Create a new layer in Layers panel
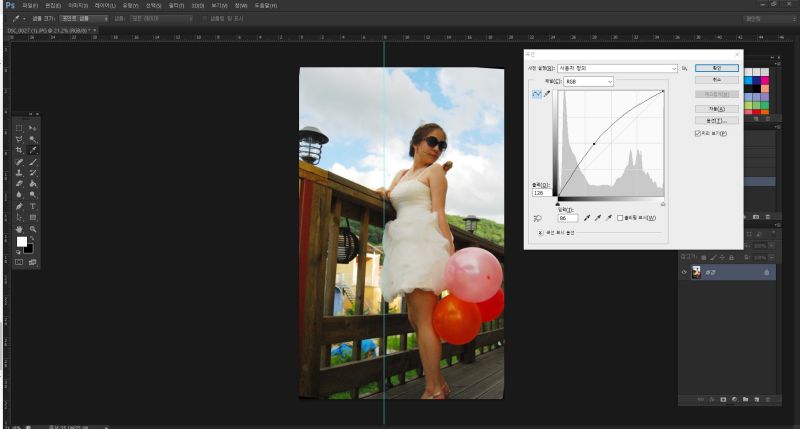The width and height of the screenshot is (800, 429). click(757, 399)
